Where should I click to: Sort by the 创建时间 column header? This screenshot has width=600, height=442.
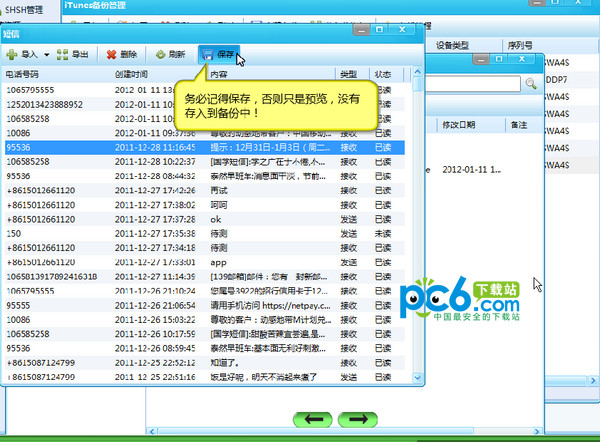click(131, 74)
